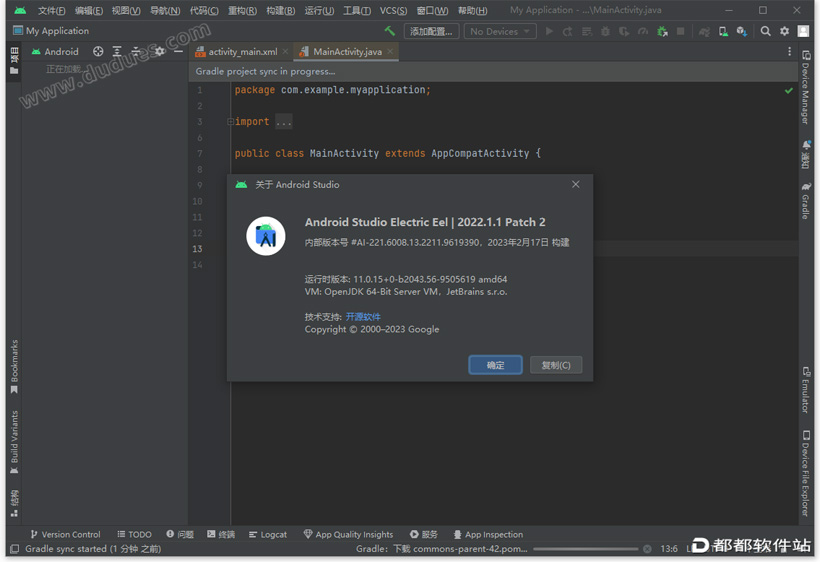This screenshot has height=562, width=820.
Task: Click the Gradle download progress bar
Action: [x=585, y=549]
